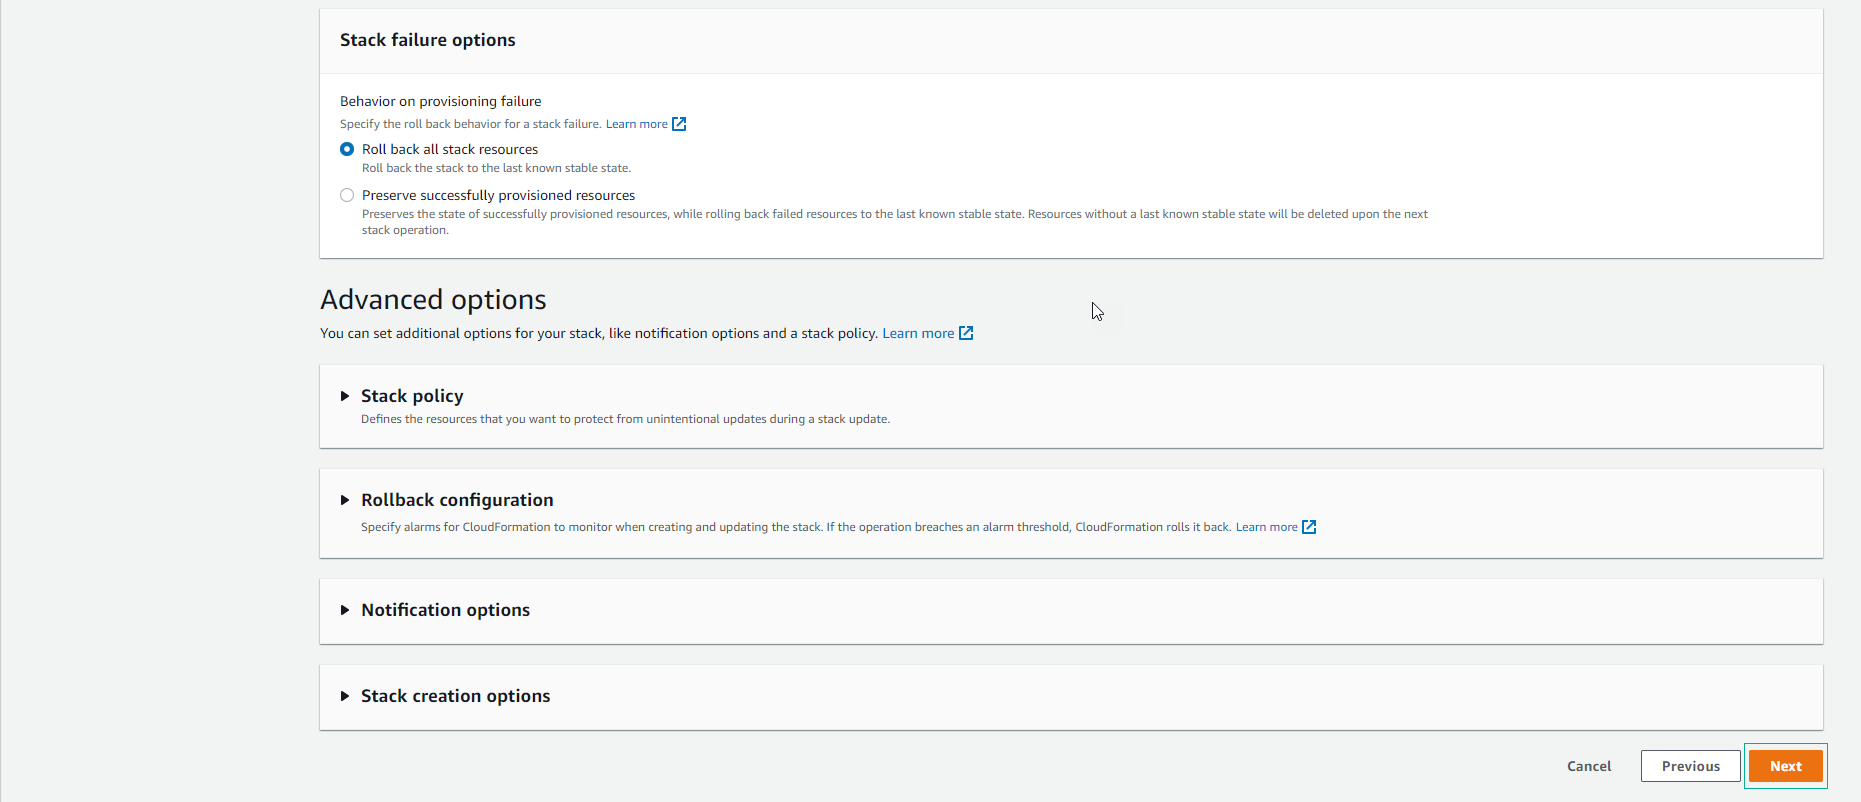Open Learn more link for stack failure
Image resolution: width=1861 pixels, height=802 pixels.
(x=636, y=124)
